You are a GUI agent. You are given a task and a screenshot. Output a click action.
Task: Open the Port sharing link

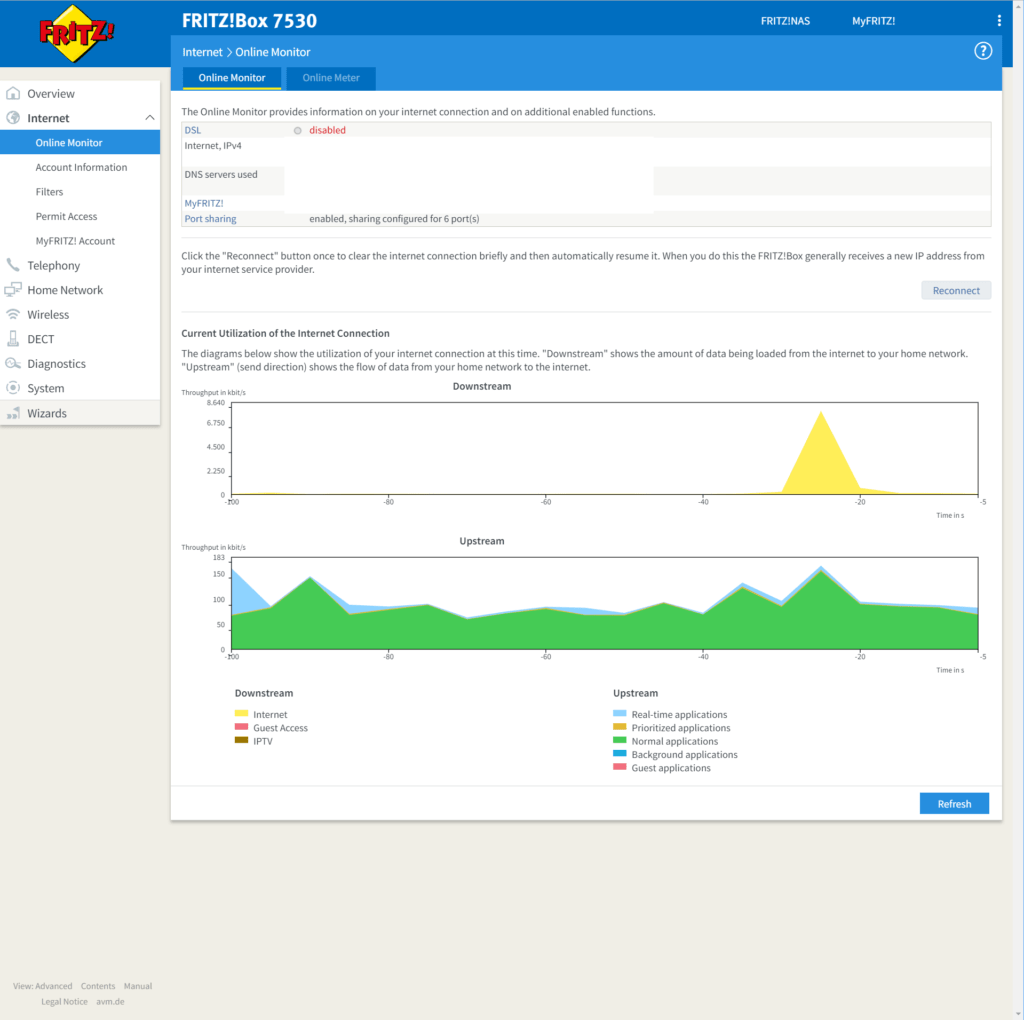point(210,218)
